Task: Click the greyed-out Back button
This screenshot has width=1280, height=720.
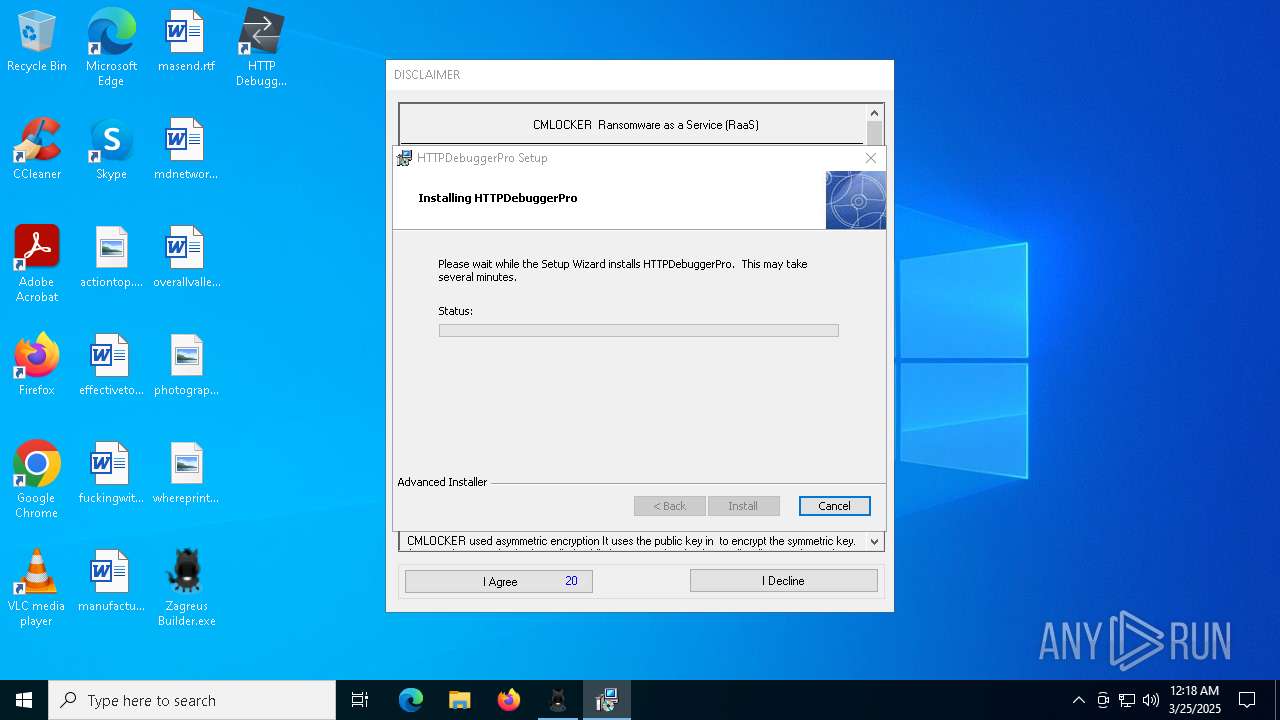Action: point(670,506)
